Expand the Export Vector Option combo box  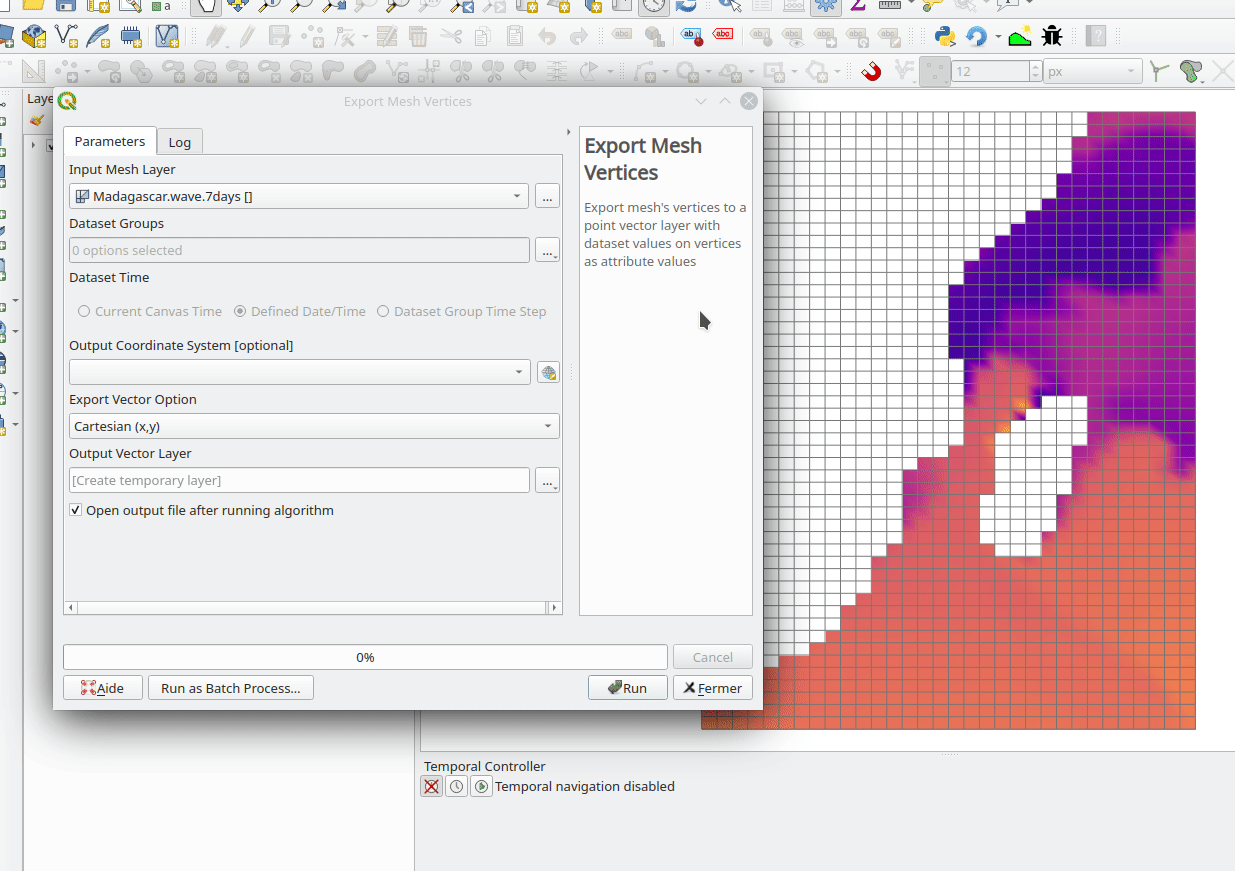click(314, 427)
